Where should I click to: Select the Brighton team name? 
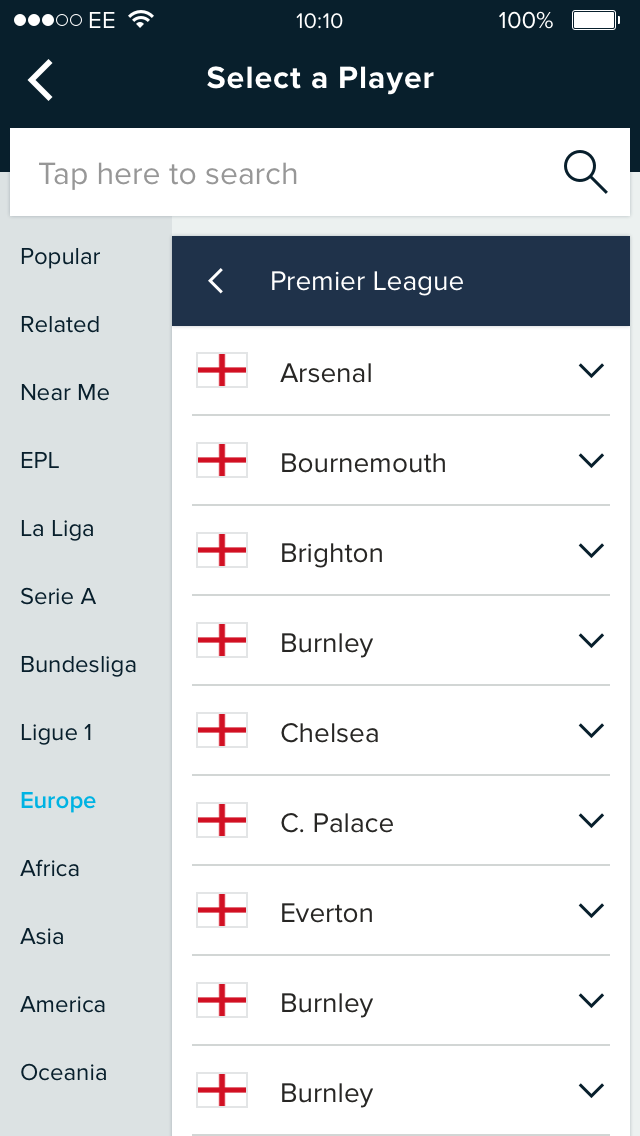(332, 553)
